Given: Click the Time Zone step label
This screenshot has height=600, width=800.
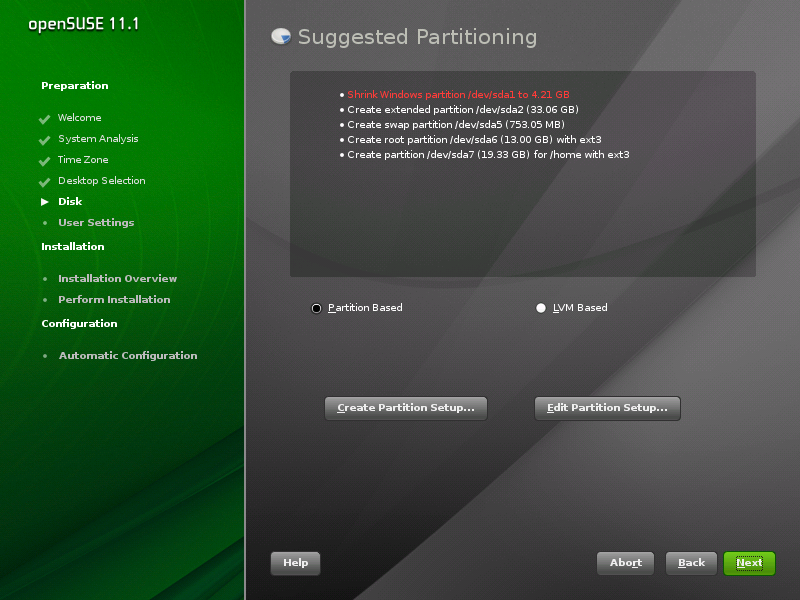Looking at the screenshot, I should pyautogui.click(x=83, y=160).
